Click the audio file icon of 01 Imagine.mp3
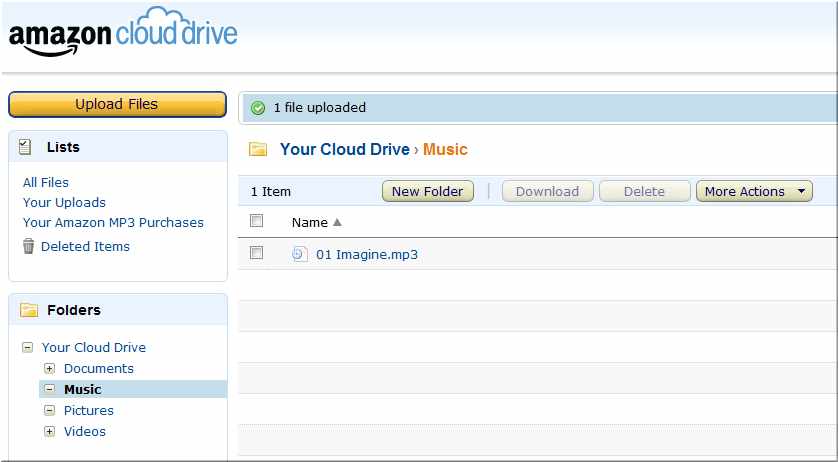Viewport: 838px width, 462px height. click(299, 254)
